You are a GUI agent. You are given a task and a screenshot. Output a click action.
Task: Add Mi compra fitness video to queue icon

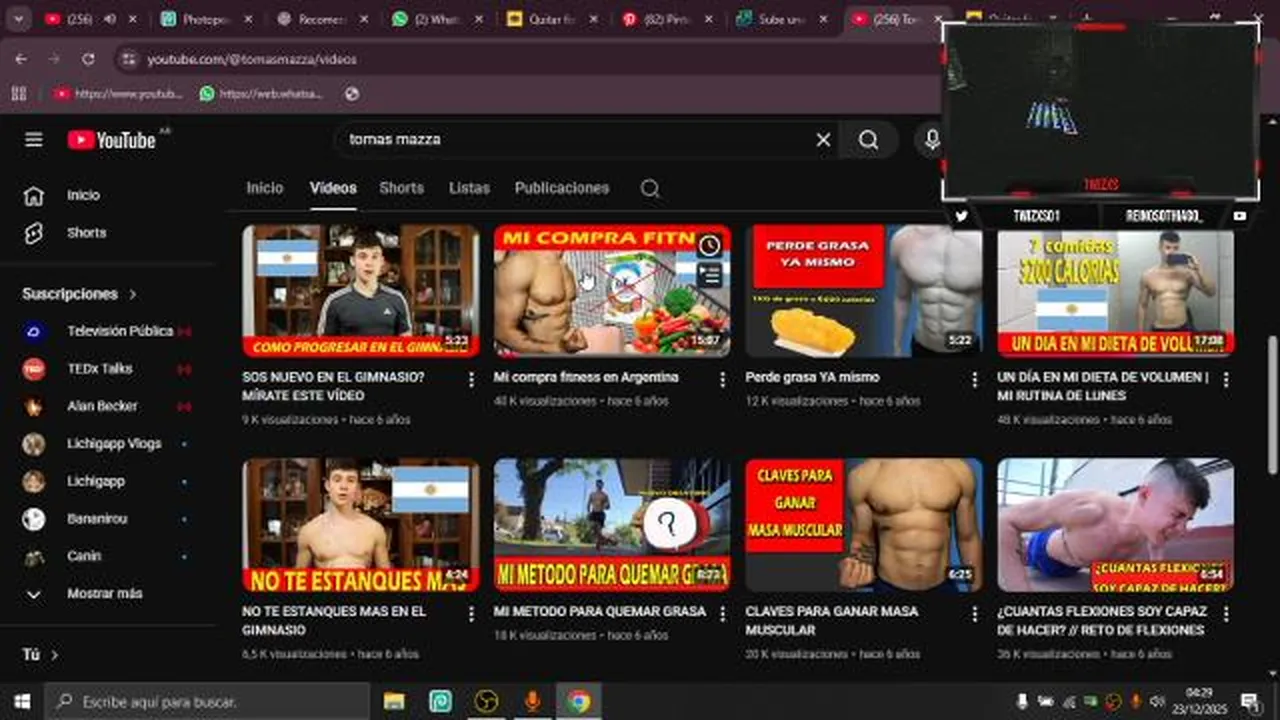point(709,275)
